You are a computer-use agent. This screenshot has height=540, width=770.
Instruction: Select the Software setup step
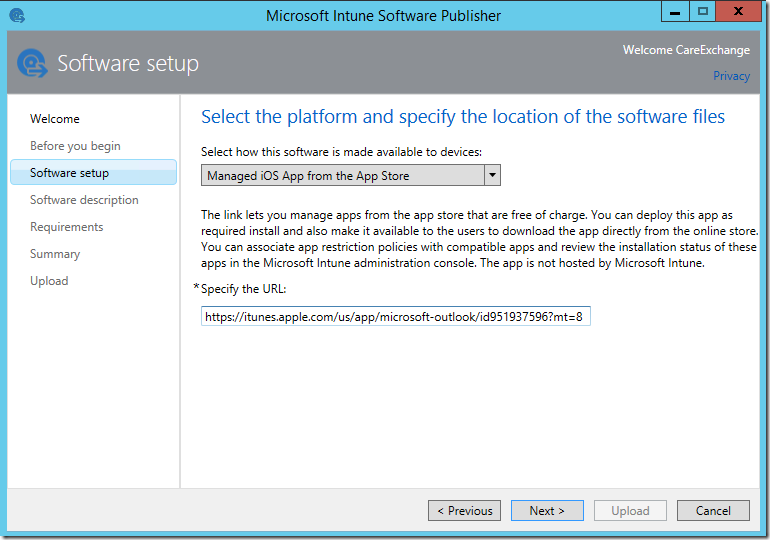point(93,172)
